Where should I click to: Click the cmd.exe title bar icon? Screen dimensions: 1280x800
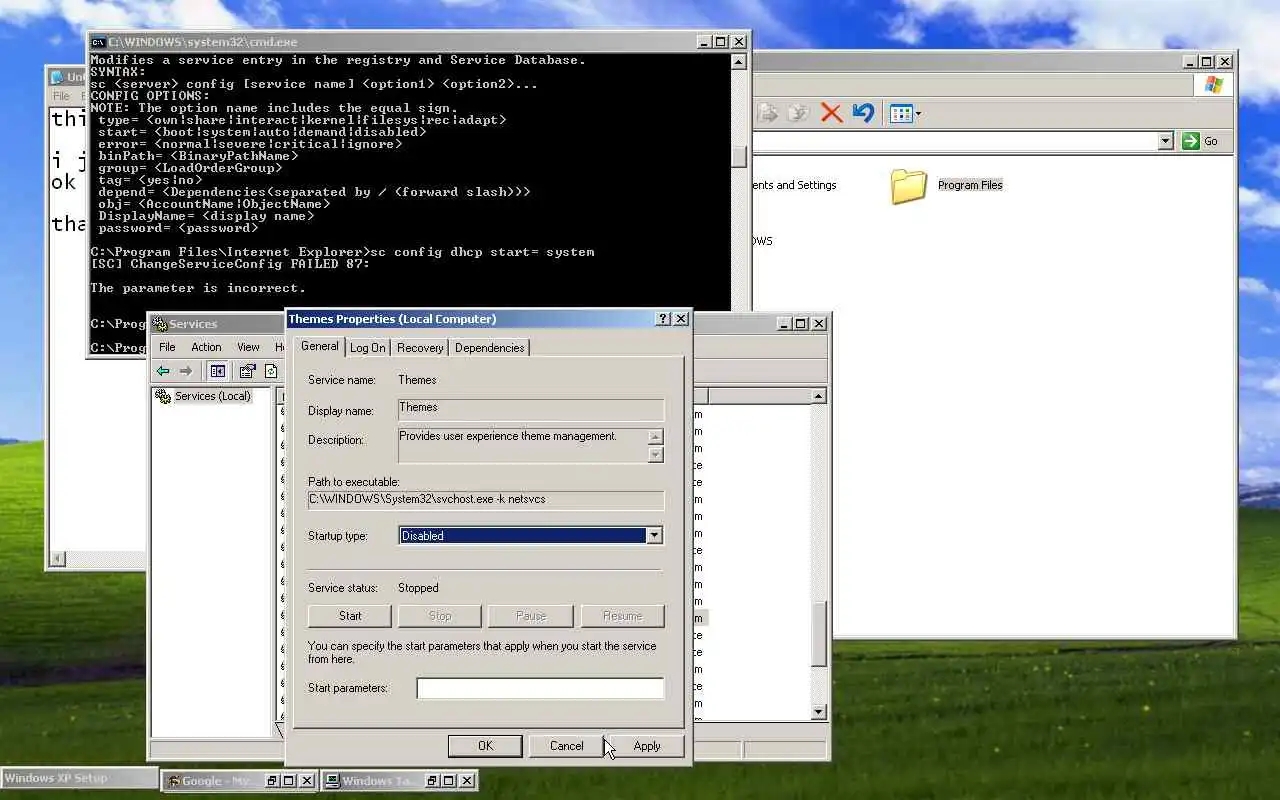[x=98, y=42]
